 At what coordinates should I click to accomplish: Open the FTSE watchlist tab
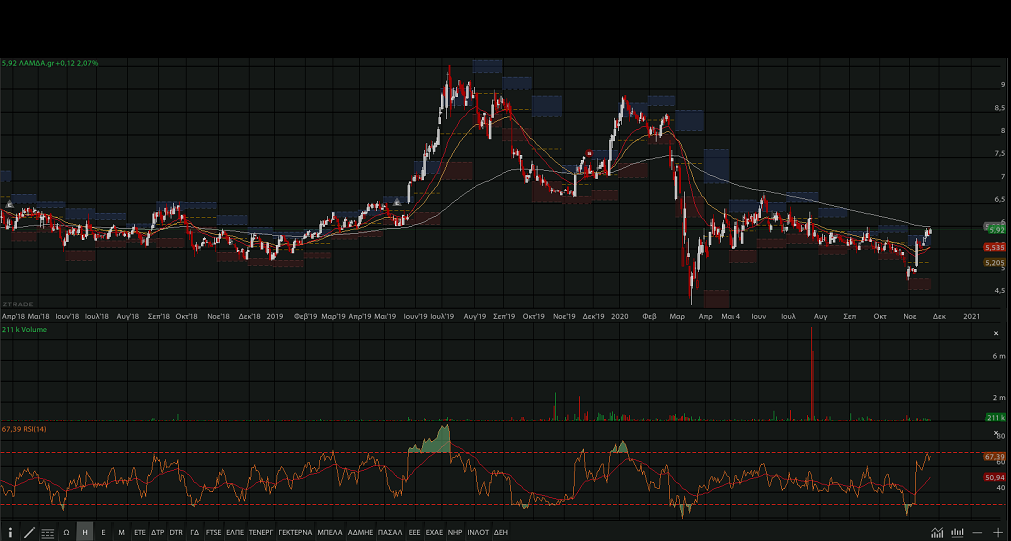point(213,532)
